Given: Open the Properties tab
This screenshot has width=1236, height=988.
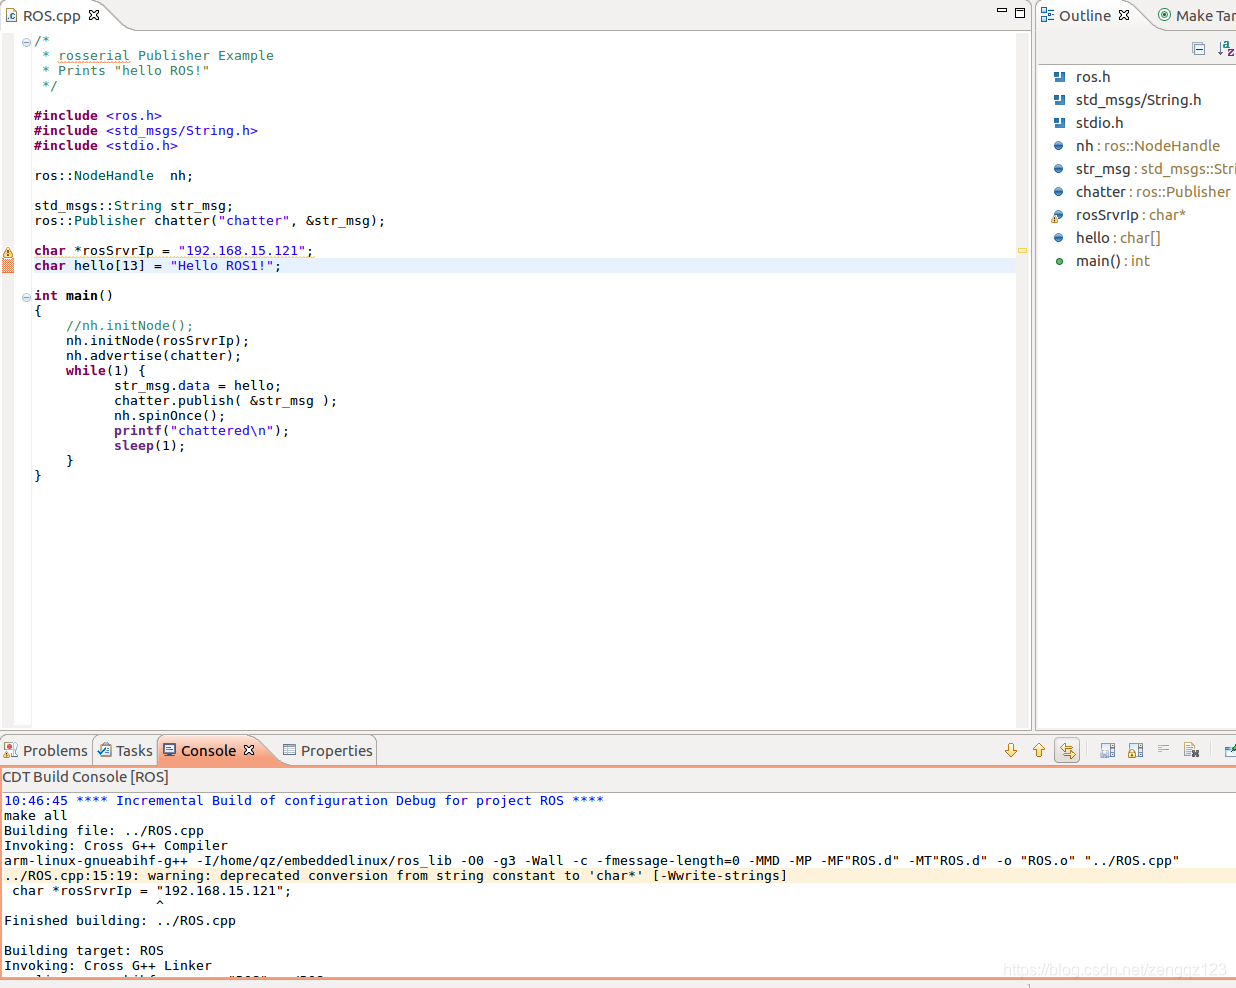Looking at the screenshot, I should click(x=327, y=750).
